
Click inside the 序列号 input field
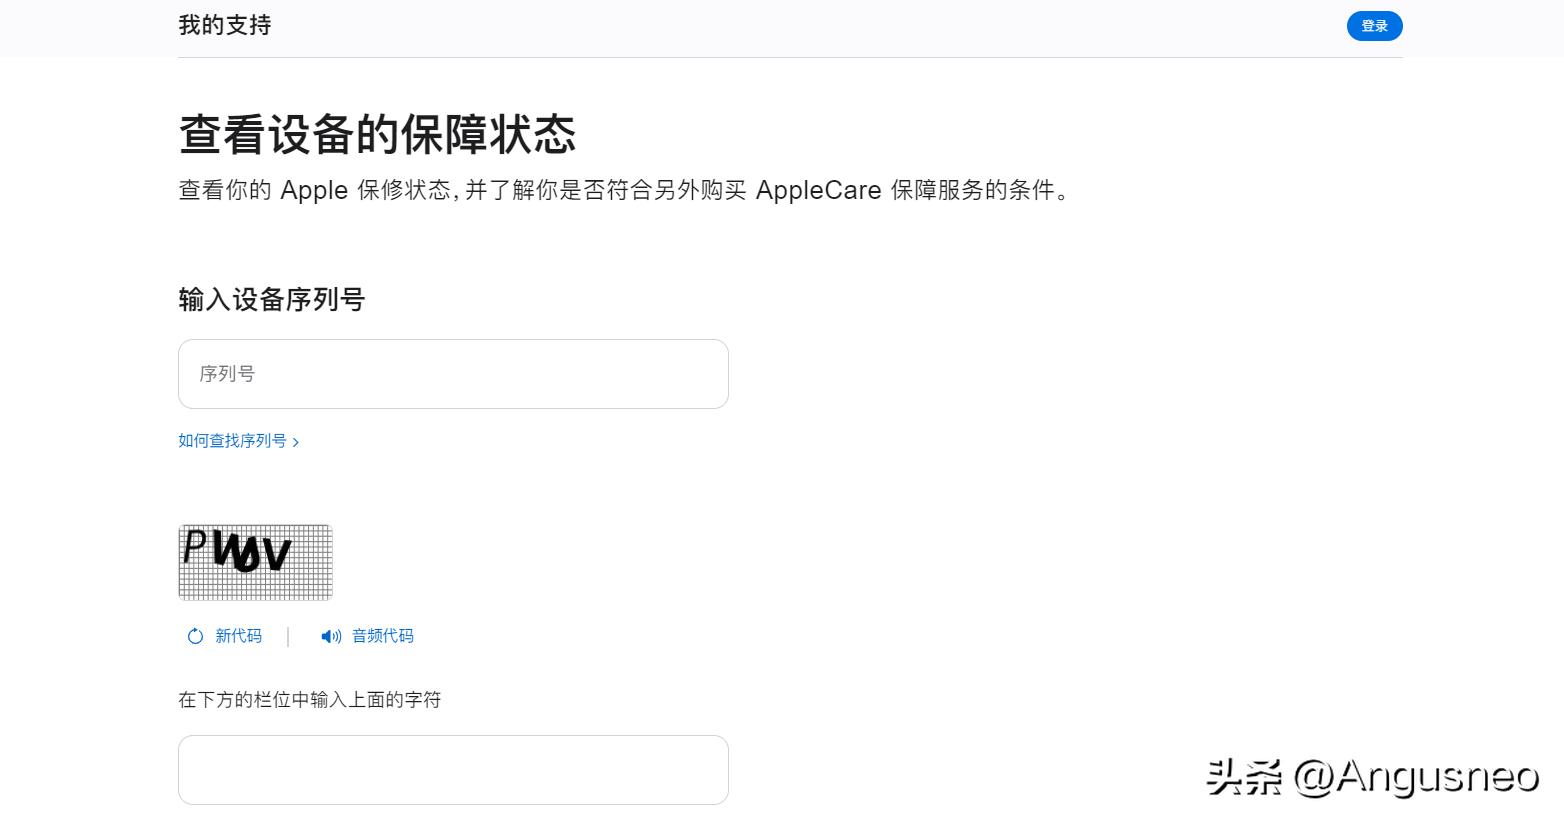point(453,374)
